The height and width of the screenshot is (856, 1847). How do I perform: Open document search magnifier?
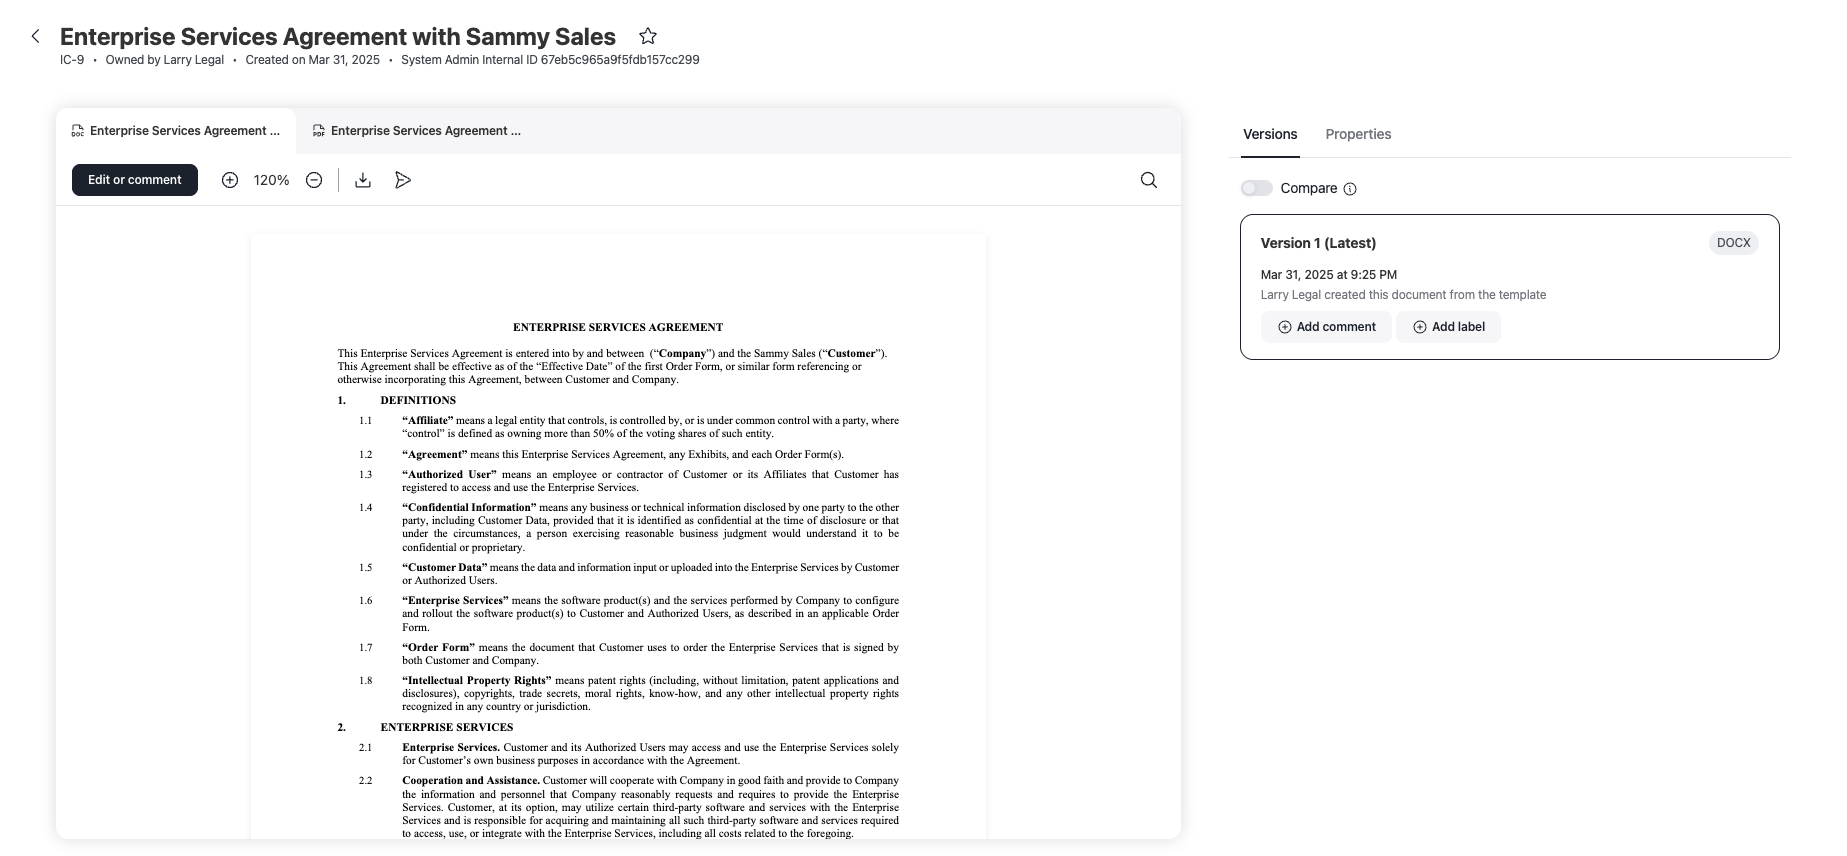(1149, 180)
